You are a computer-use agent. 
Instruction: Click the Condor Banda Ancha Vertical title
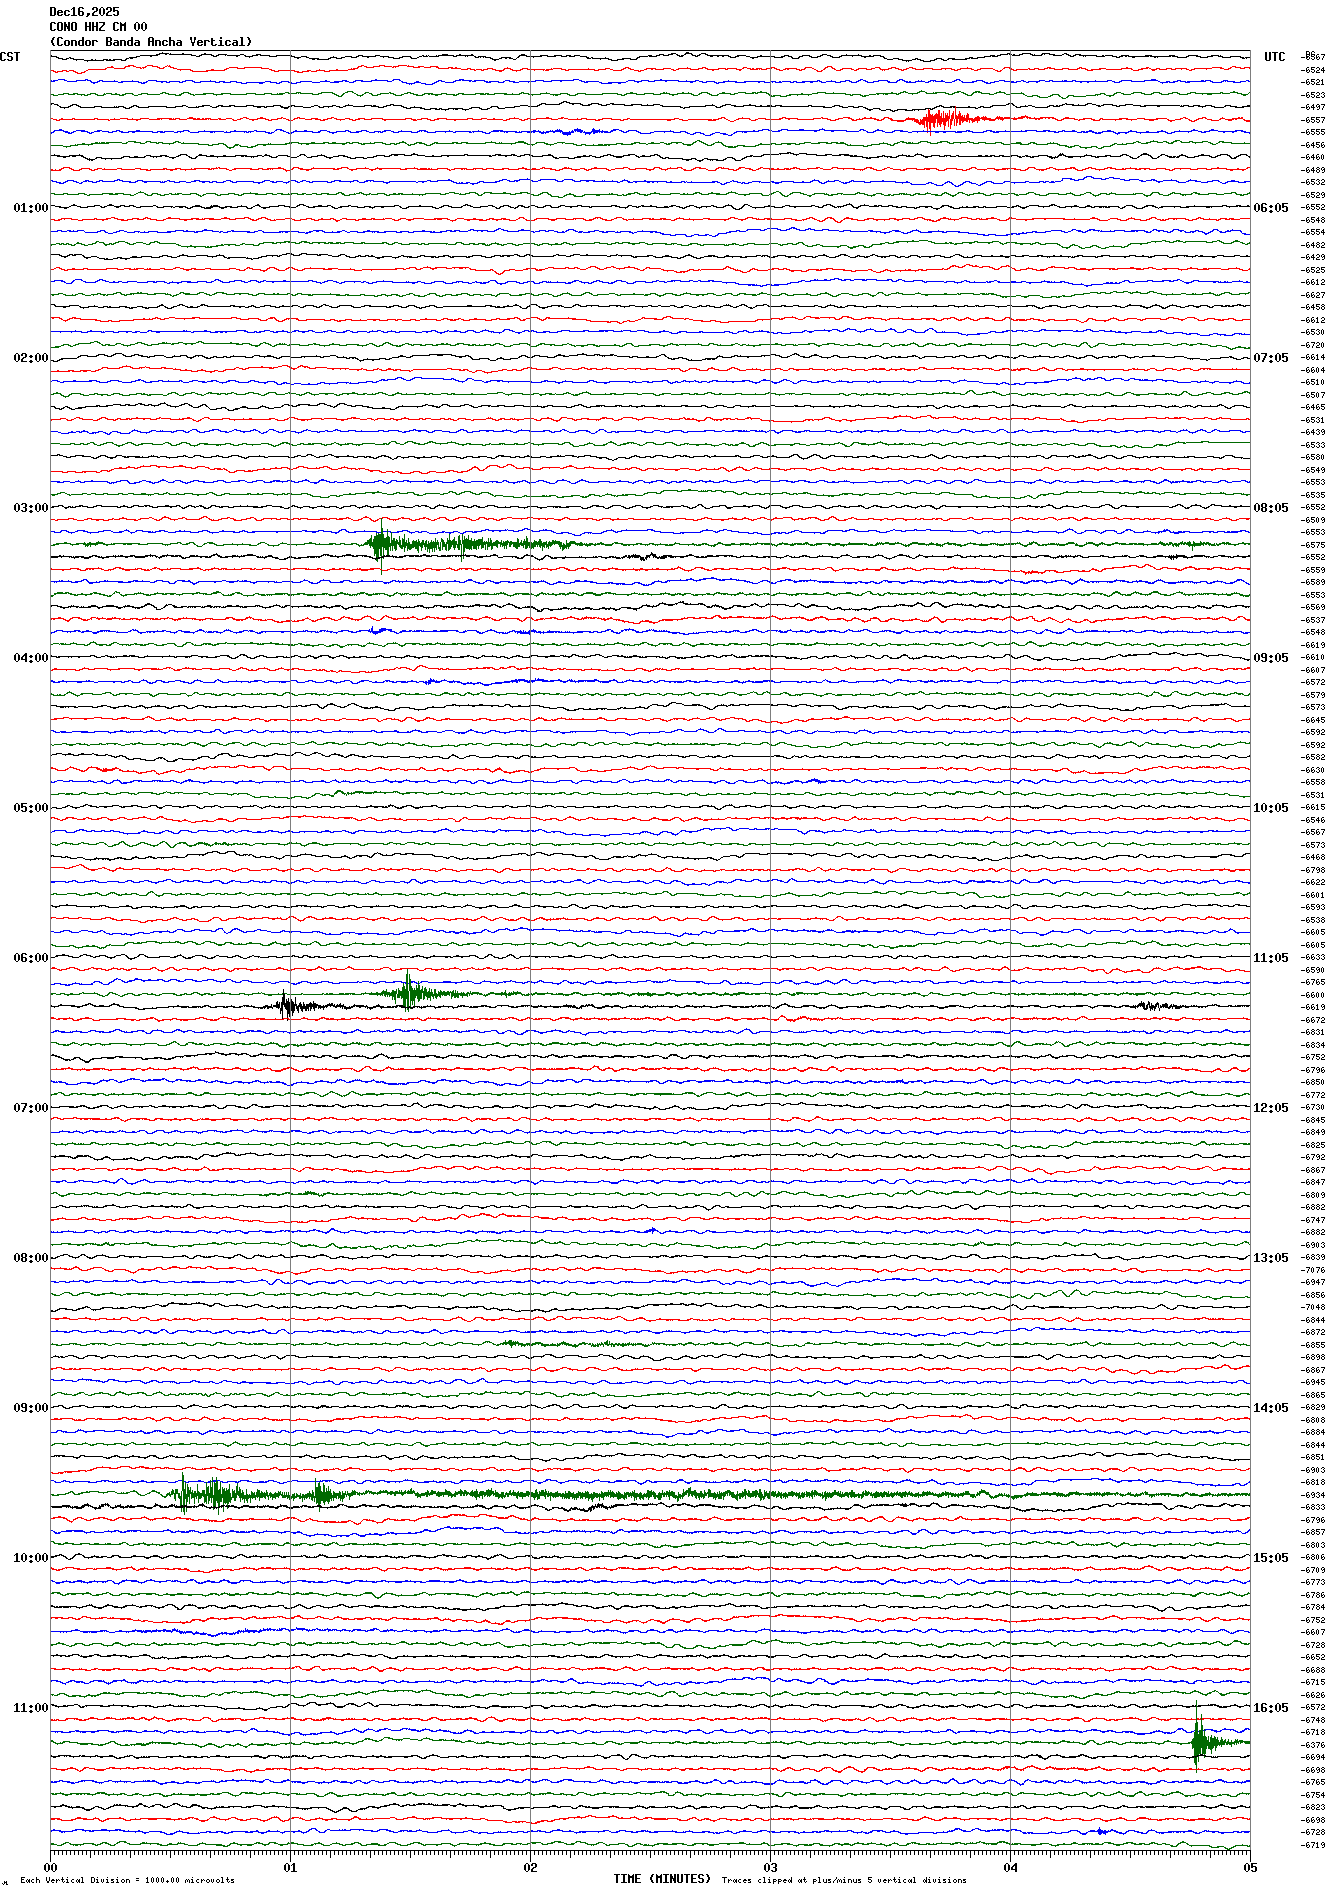151,42
